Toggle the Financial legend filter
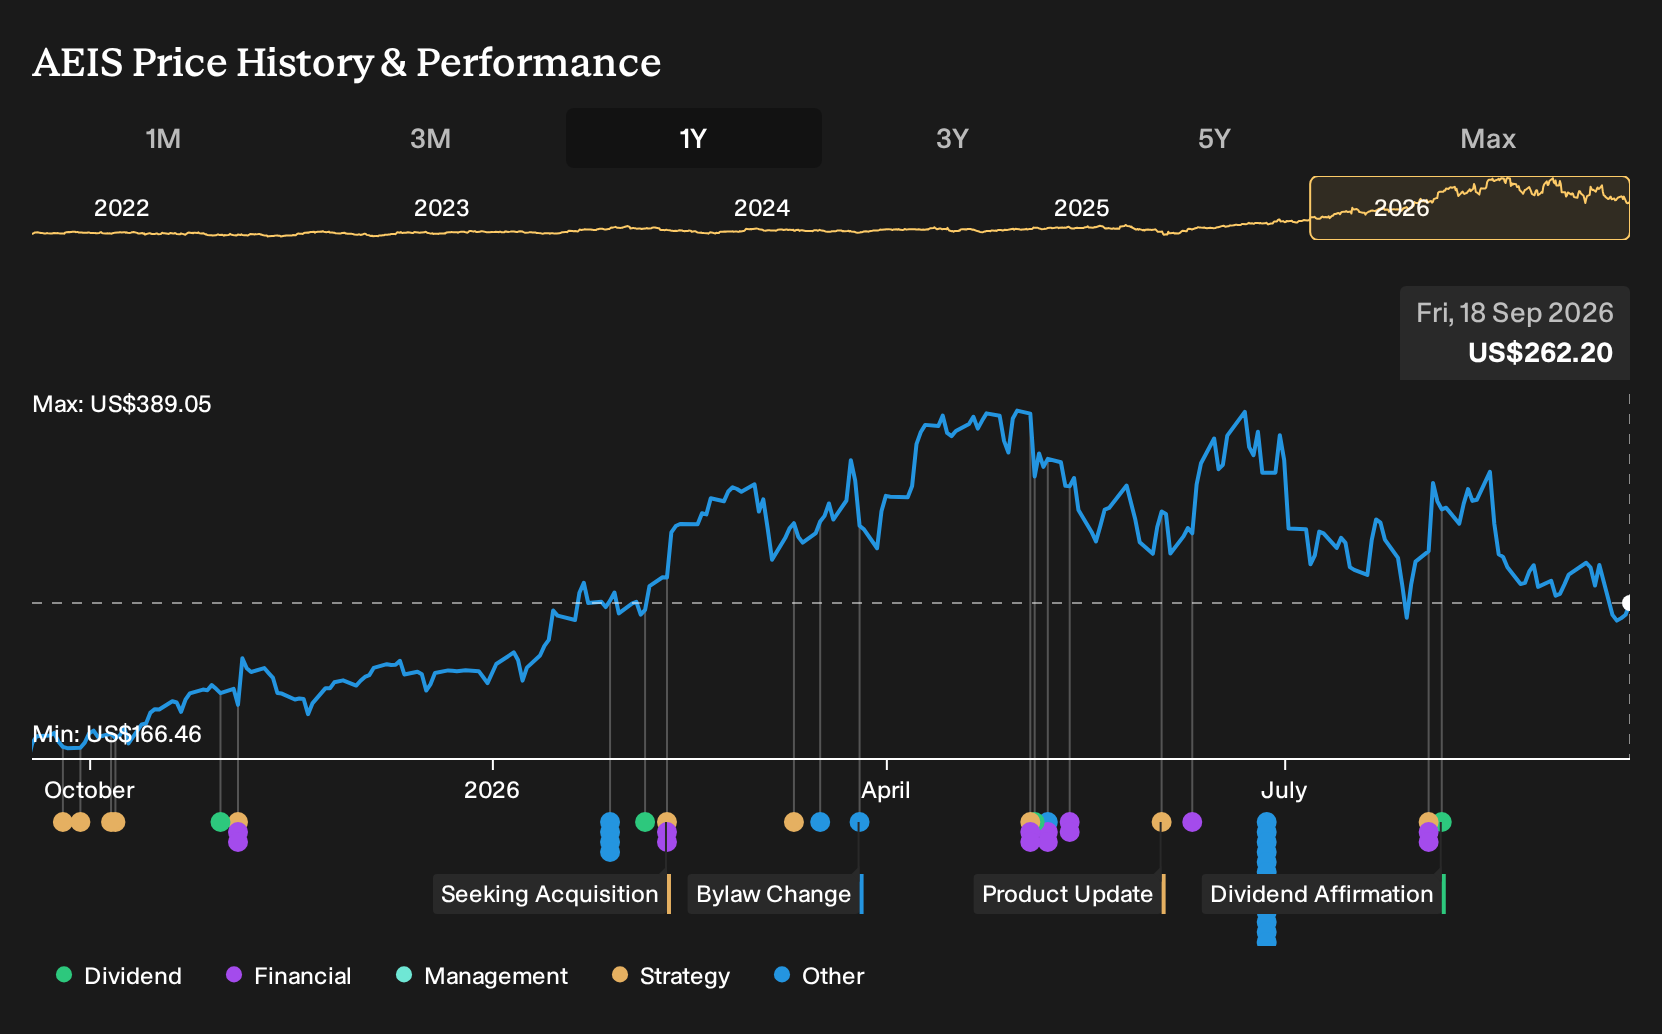Screen dimensions: 1662x1034 [x=289, y=976]
